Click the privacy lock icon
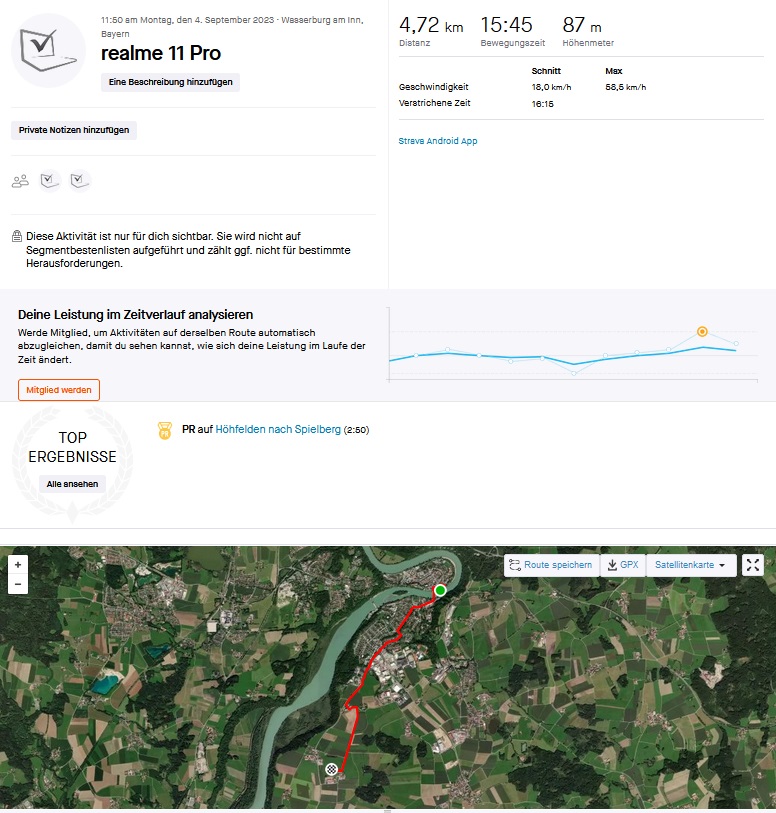Screen dimensions: 776x813 (x=17, y=237)
